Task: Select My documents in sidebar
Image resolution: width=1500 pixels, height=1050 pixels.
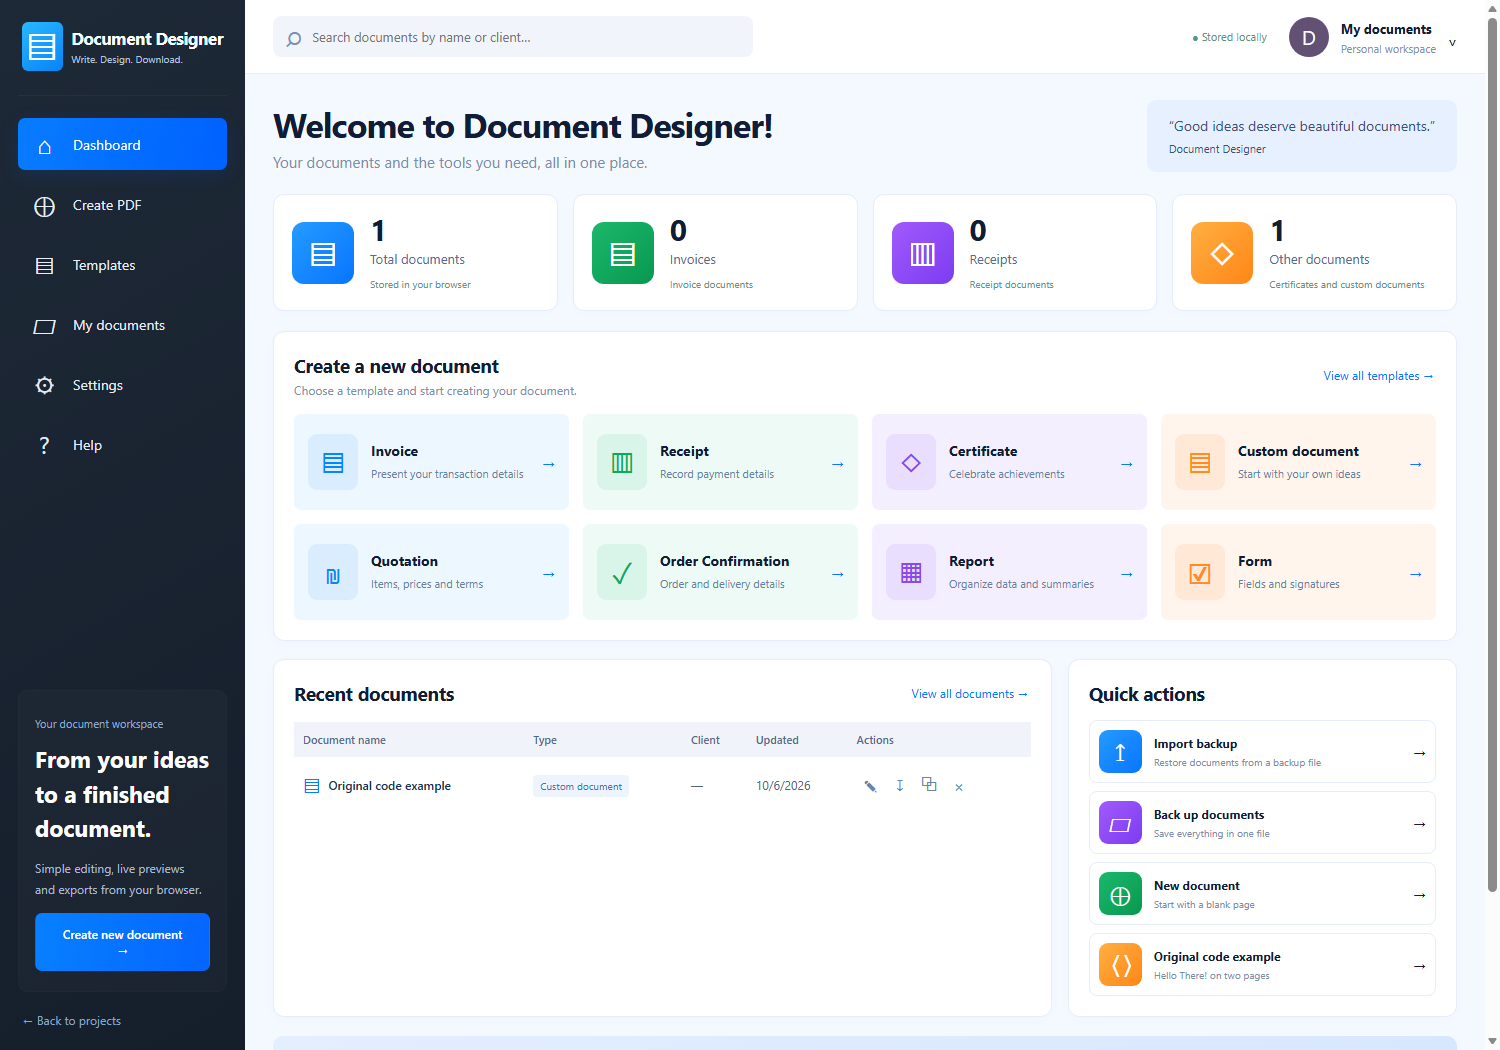Action: 122,325
